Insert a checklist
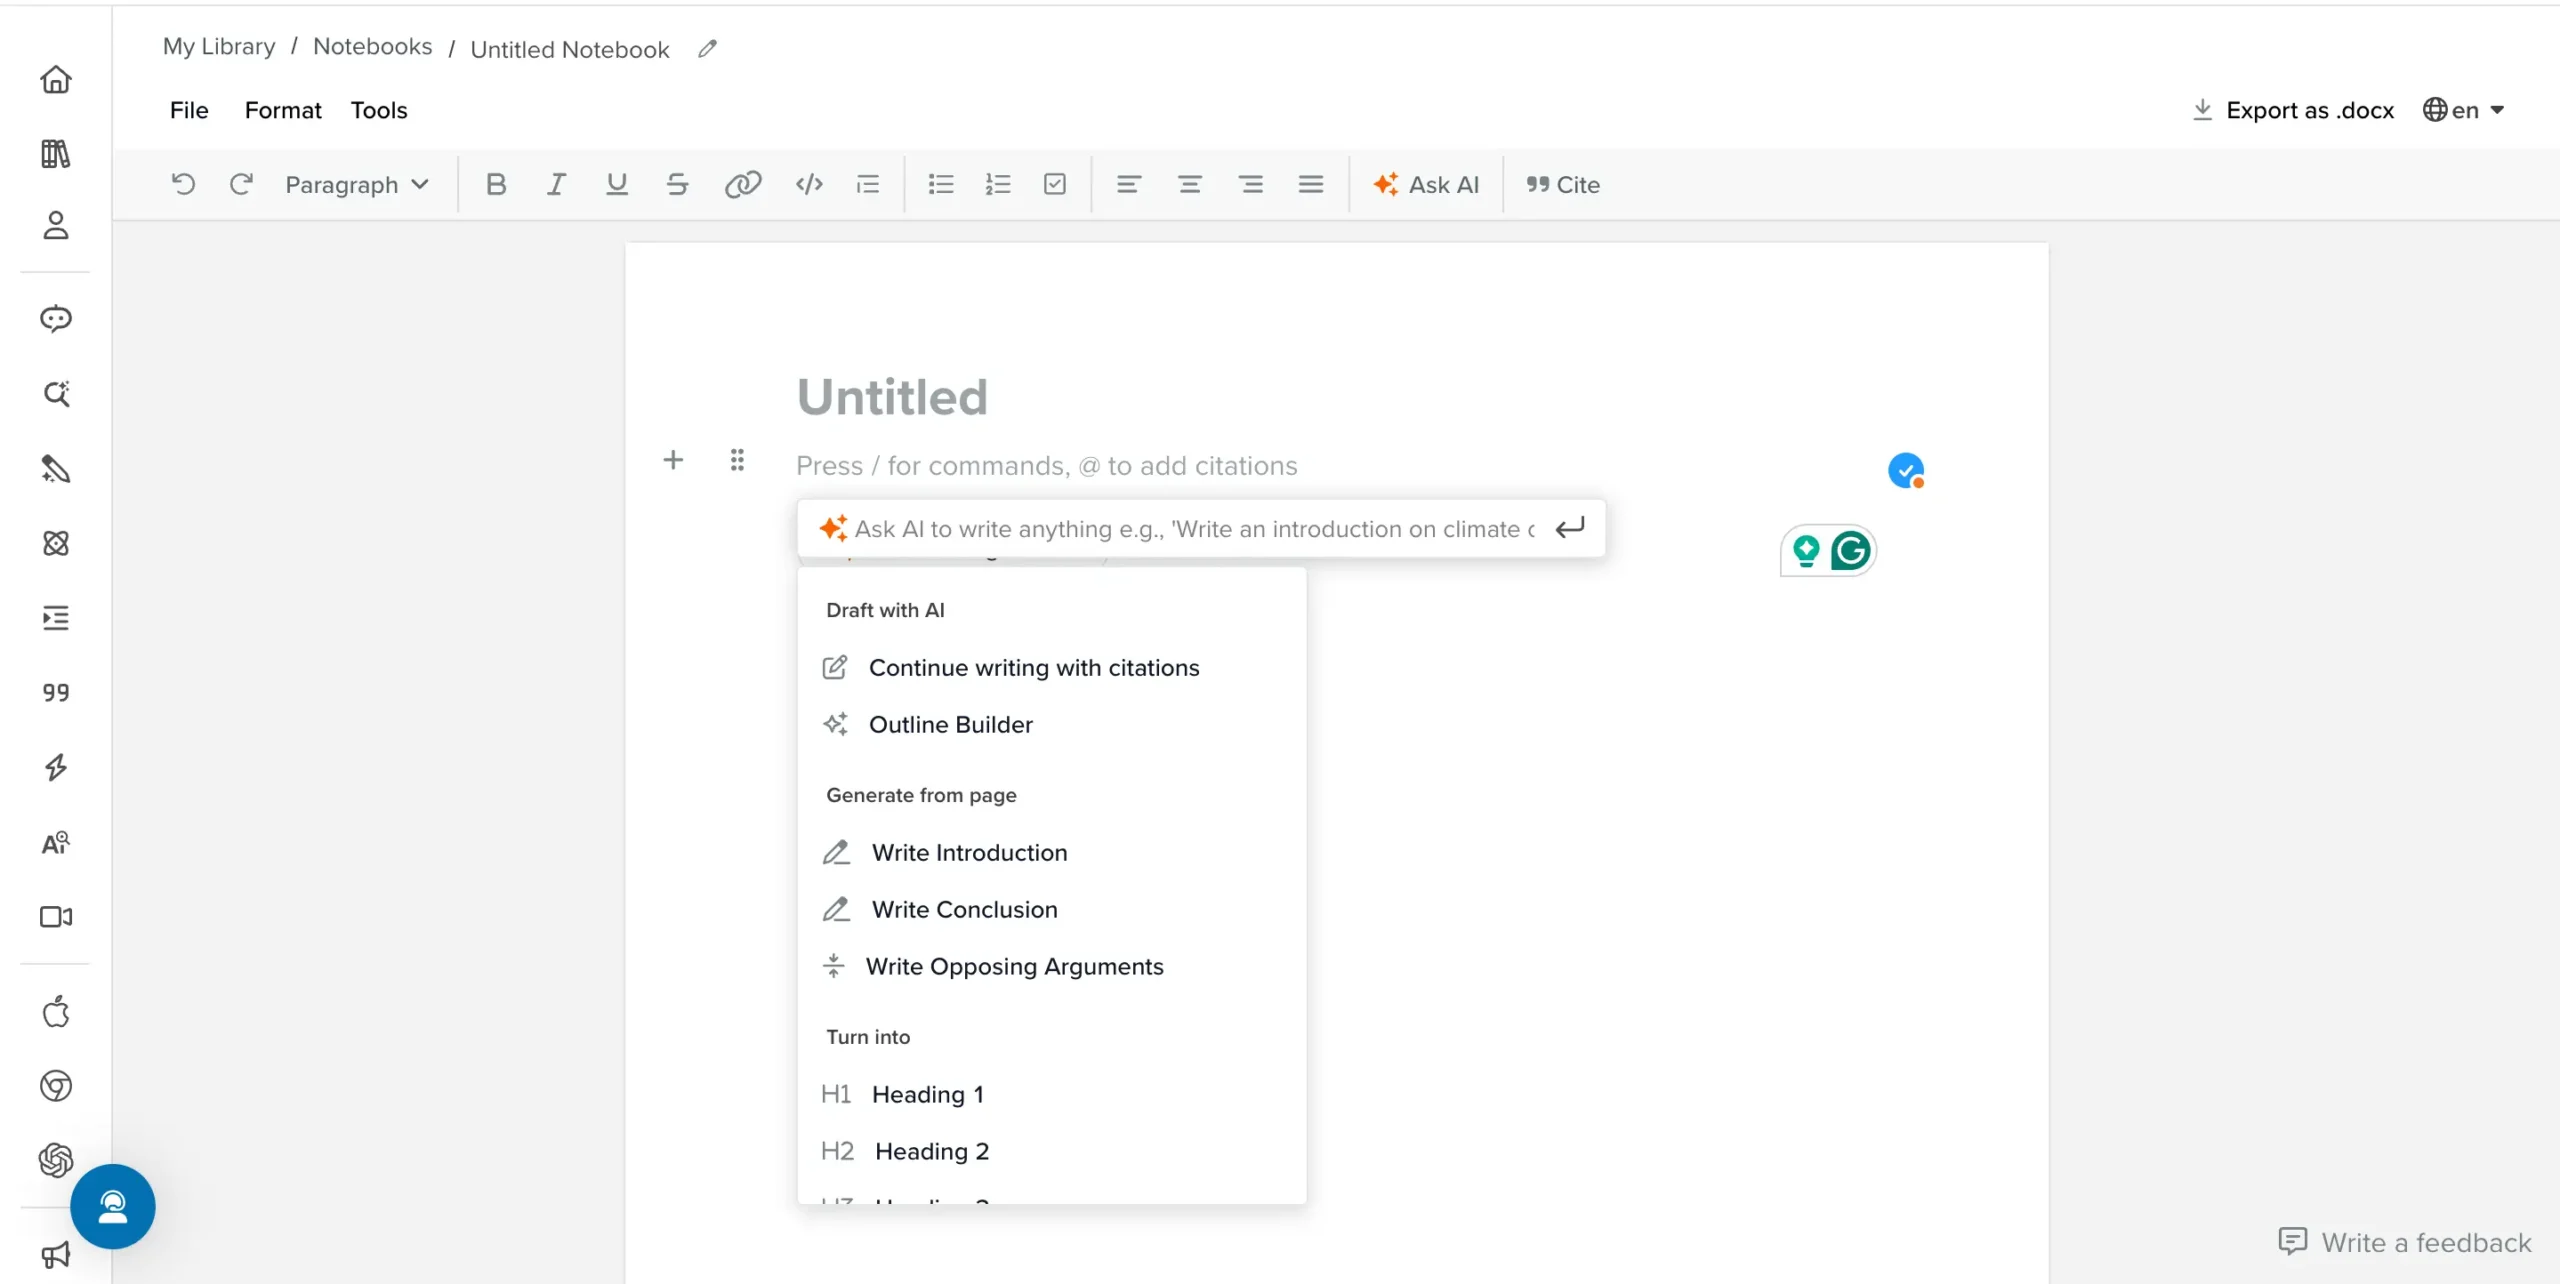Screen dimensions: 2560x1284 tap(1055, 184)
